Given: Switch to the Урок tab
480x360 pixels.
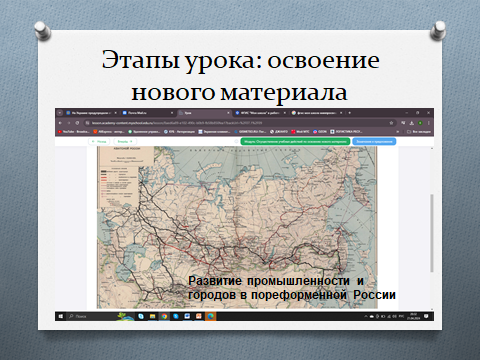Looking at the screenshot, I should 204,113.
